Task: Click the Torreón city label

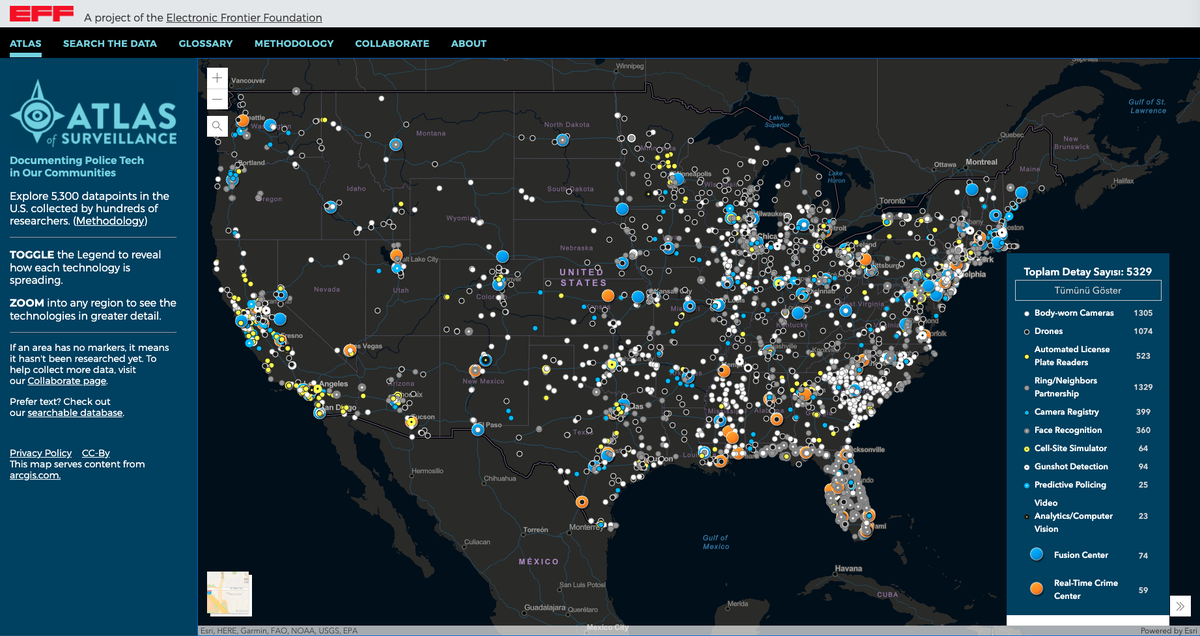Action: point(536,528)
